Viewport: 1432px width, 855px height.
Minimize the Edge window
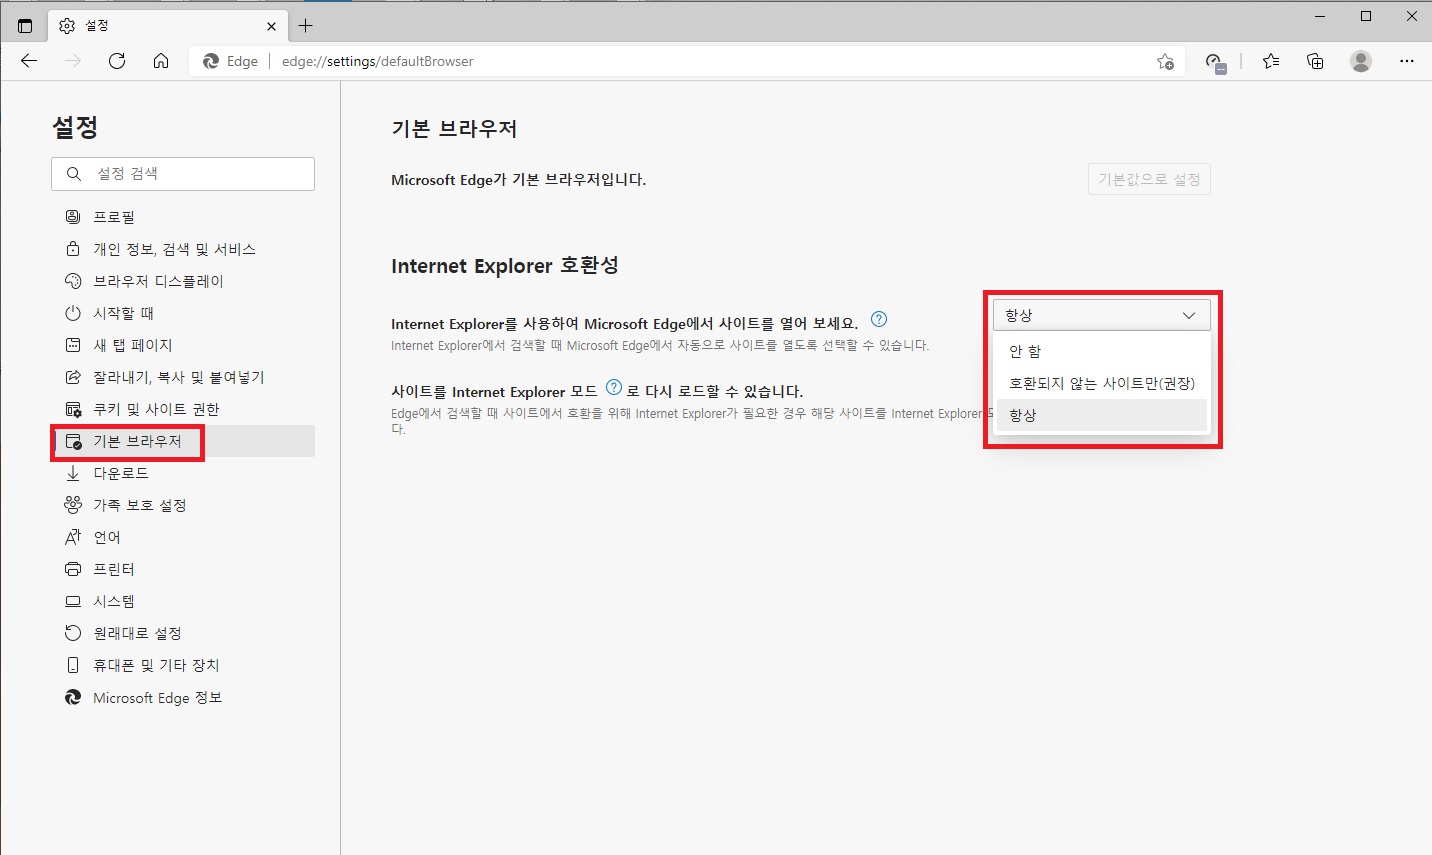(1320, 16)
